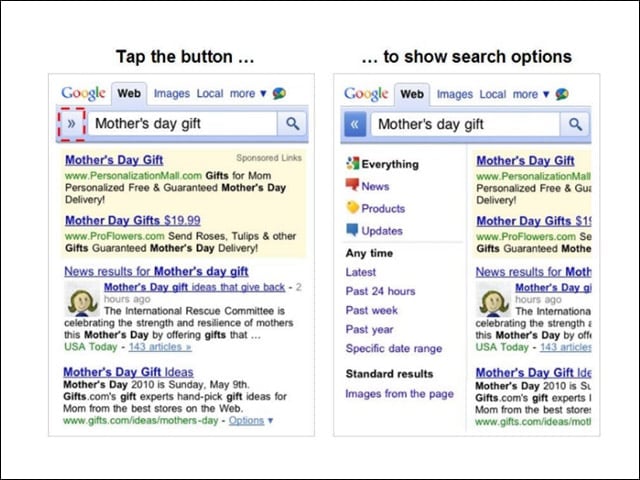This screenshot has width=640, height=480.
Task: Switch to the Images tab in the left panel
Action: point(172,93)
